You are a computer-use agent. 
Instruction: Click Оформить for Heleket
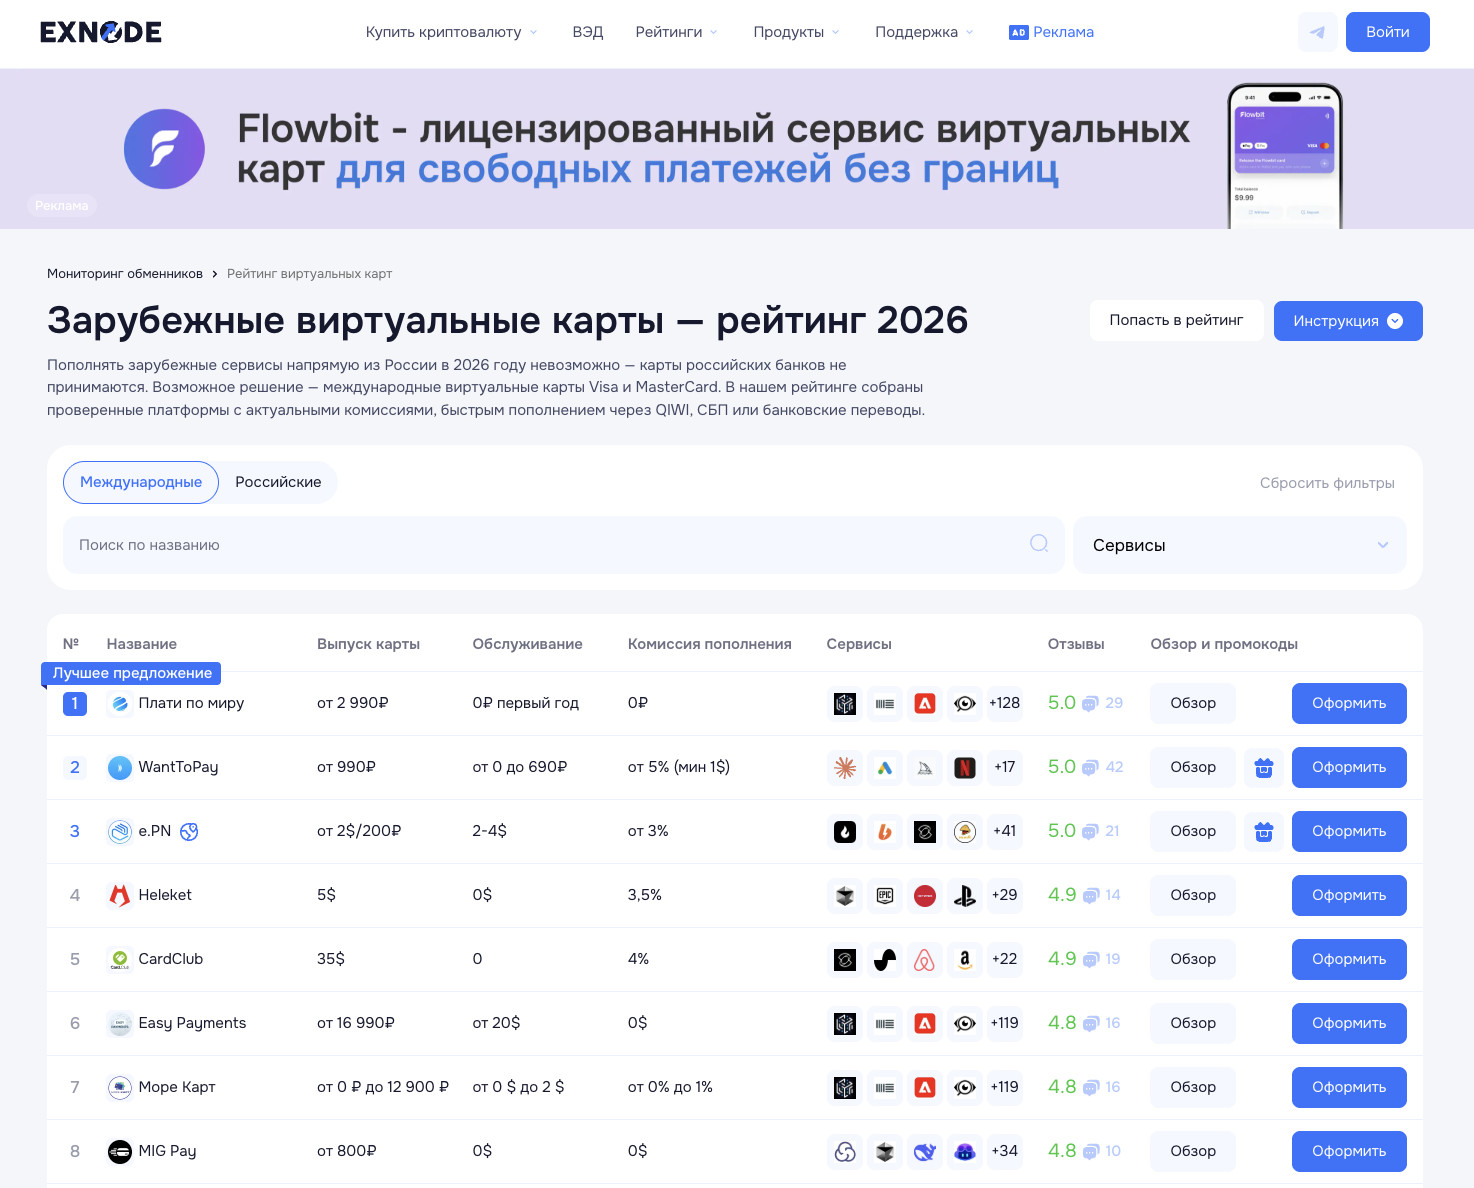click(1349, 895)
